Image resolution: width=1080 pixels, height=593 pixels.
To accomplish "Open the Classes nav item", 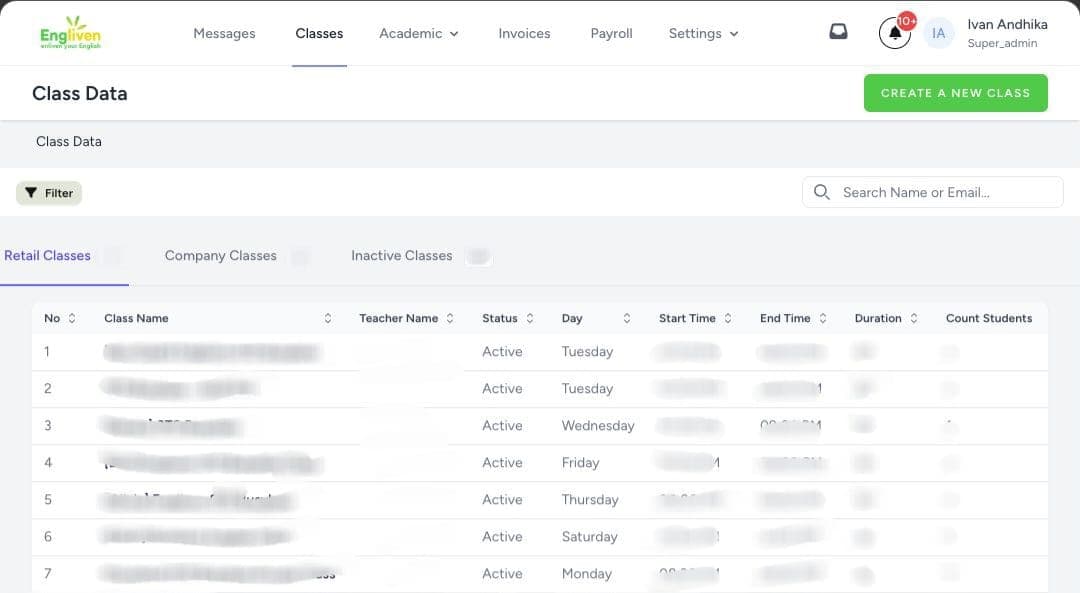I will pyautogui.click(x=319, y=33).
